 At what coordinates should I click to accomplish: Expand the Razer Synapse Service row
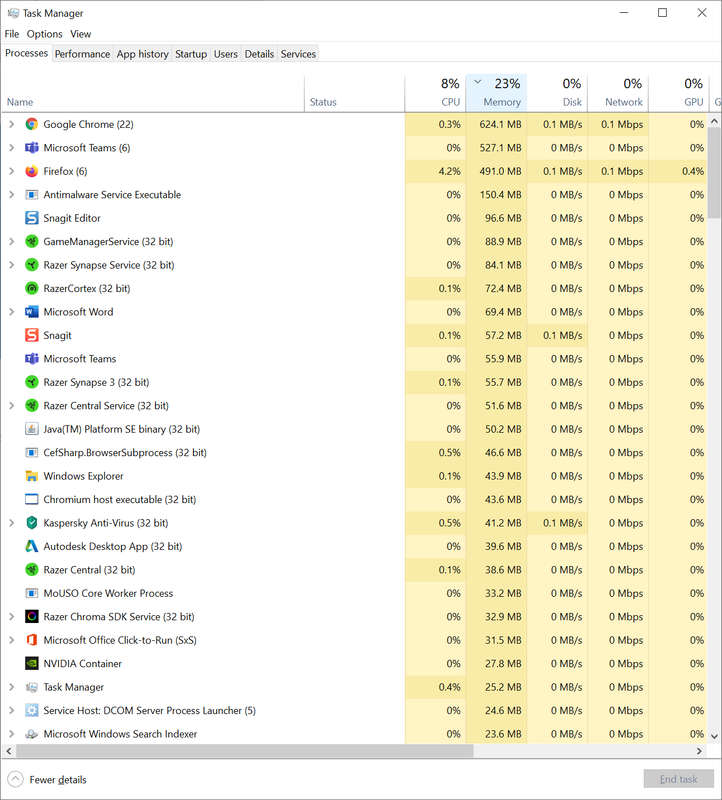[12, 265]
